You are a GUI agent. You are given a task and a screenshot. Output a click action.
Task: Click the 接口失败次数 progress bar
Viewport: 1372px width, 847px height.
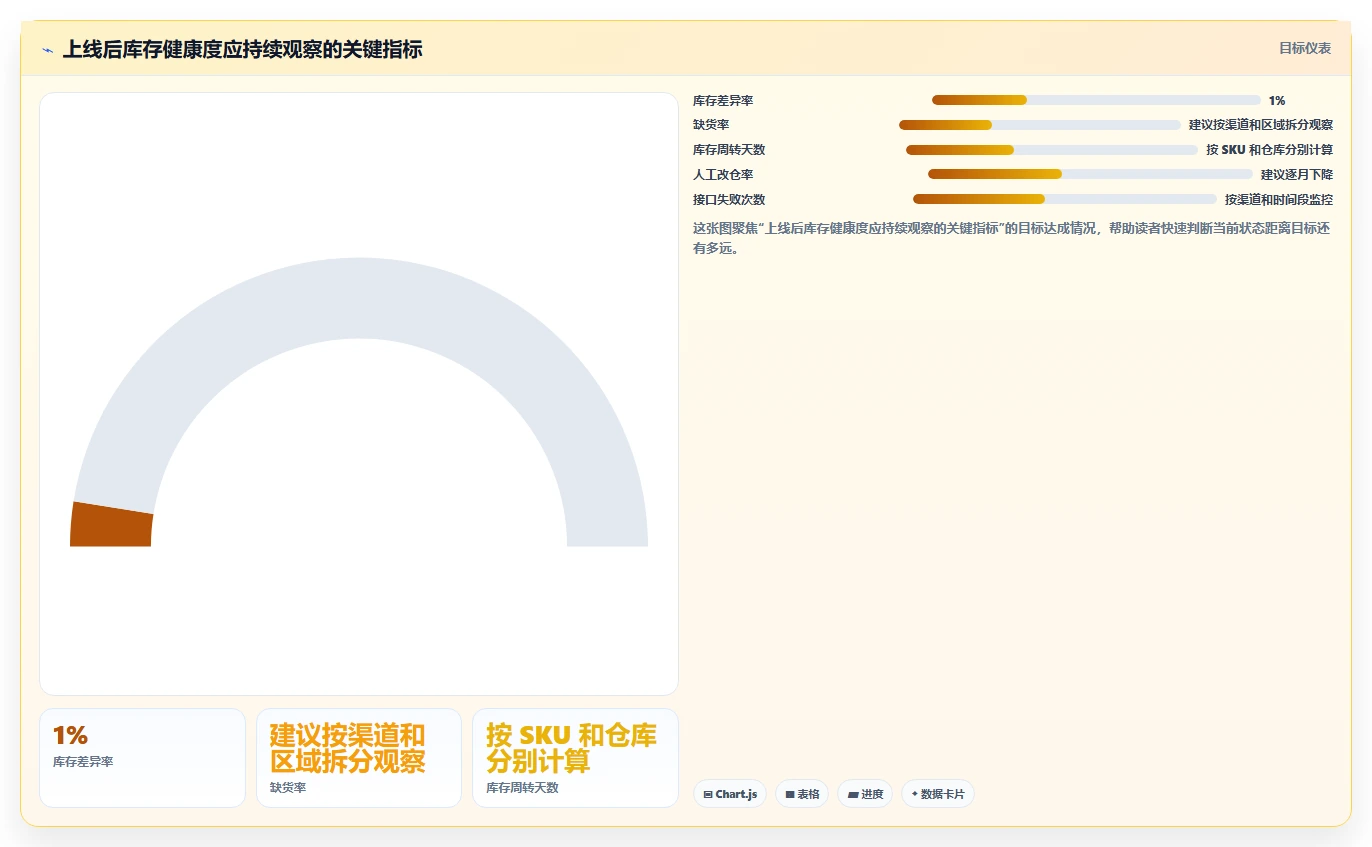pyautogui.click(x=1065, y=199)
